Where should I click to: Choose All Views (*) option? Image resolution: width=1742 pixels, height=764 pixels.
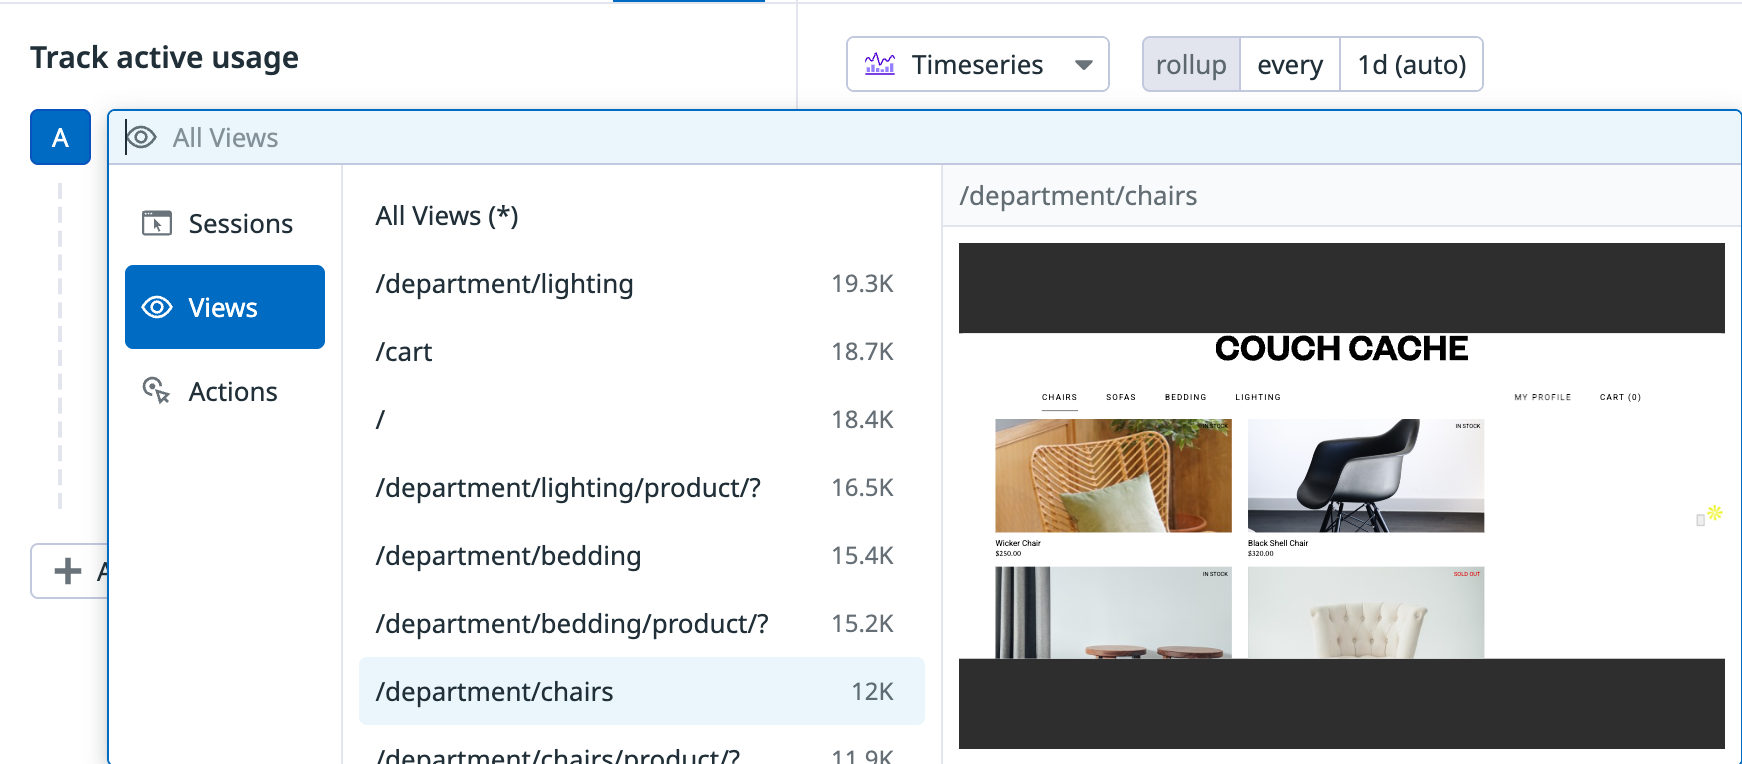pos(641,215)
